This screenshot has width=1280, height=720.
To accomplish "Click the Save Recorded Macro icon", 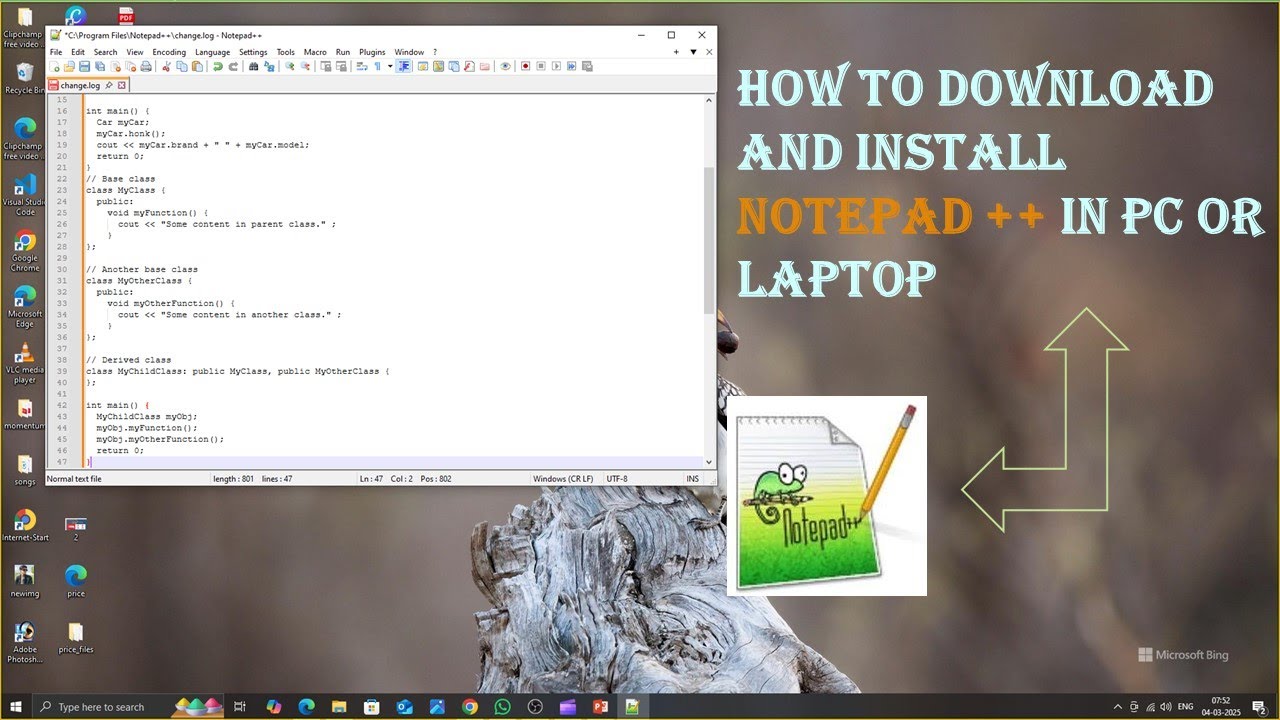I will (587, 66).
